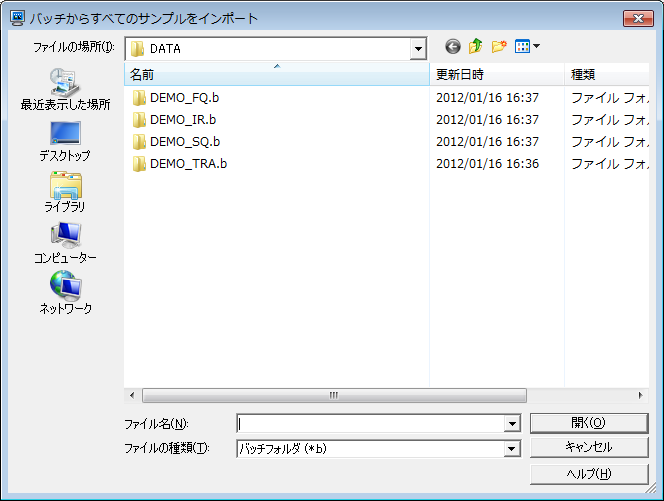Click the 開く(O) button
The width and height of the screenshot is (664, 501).
(x=589, y=423)
